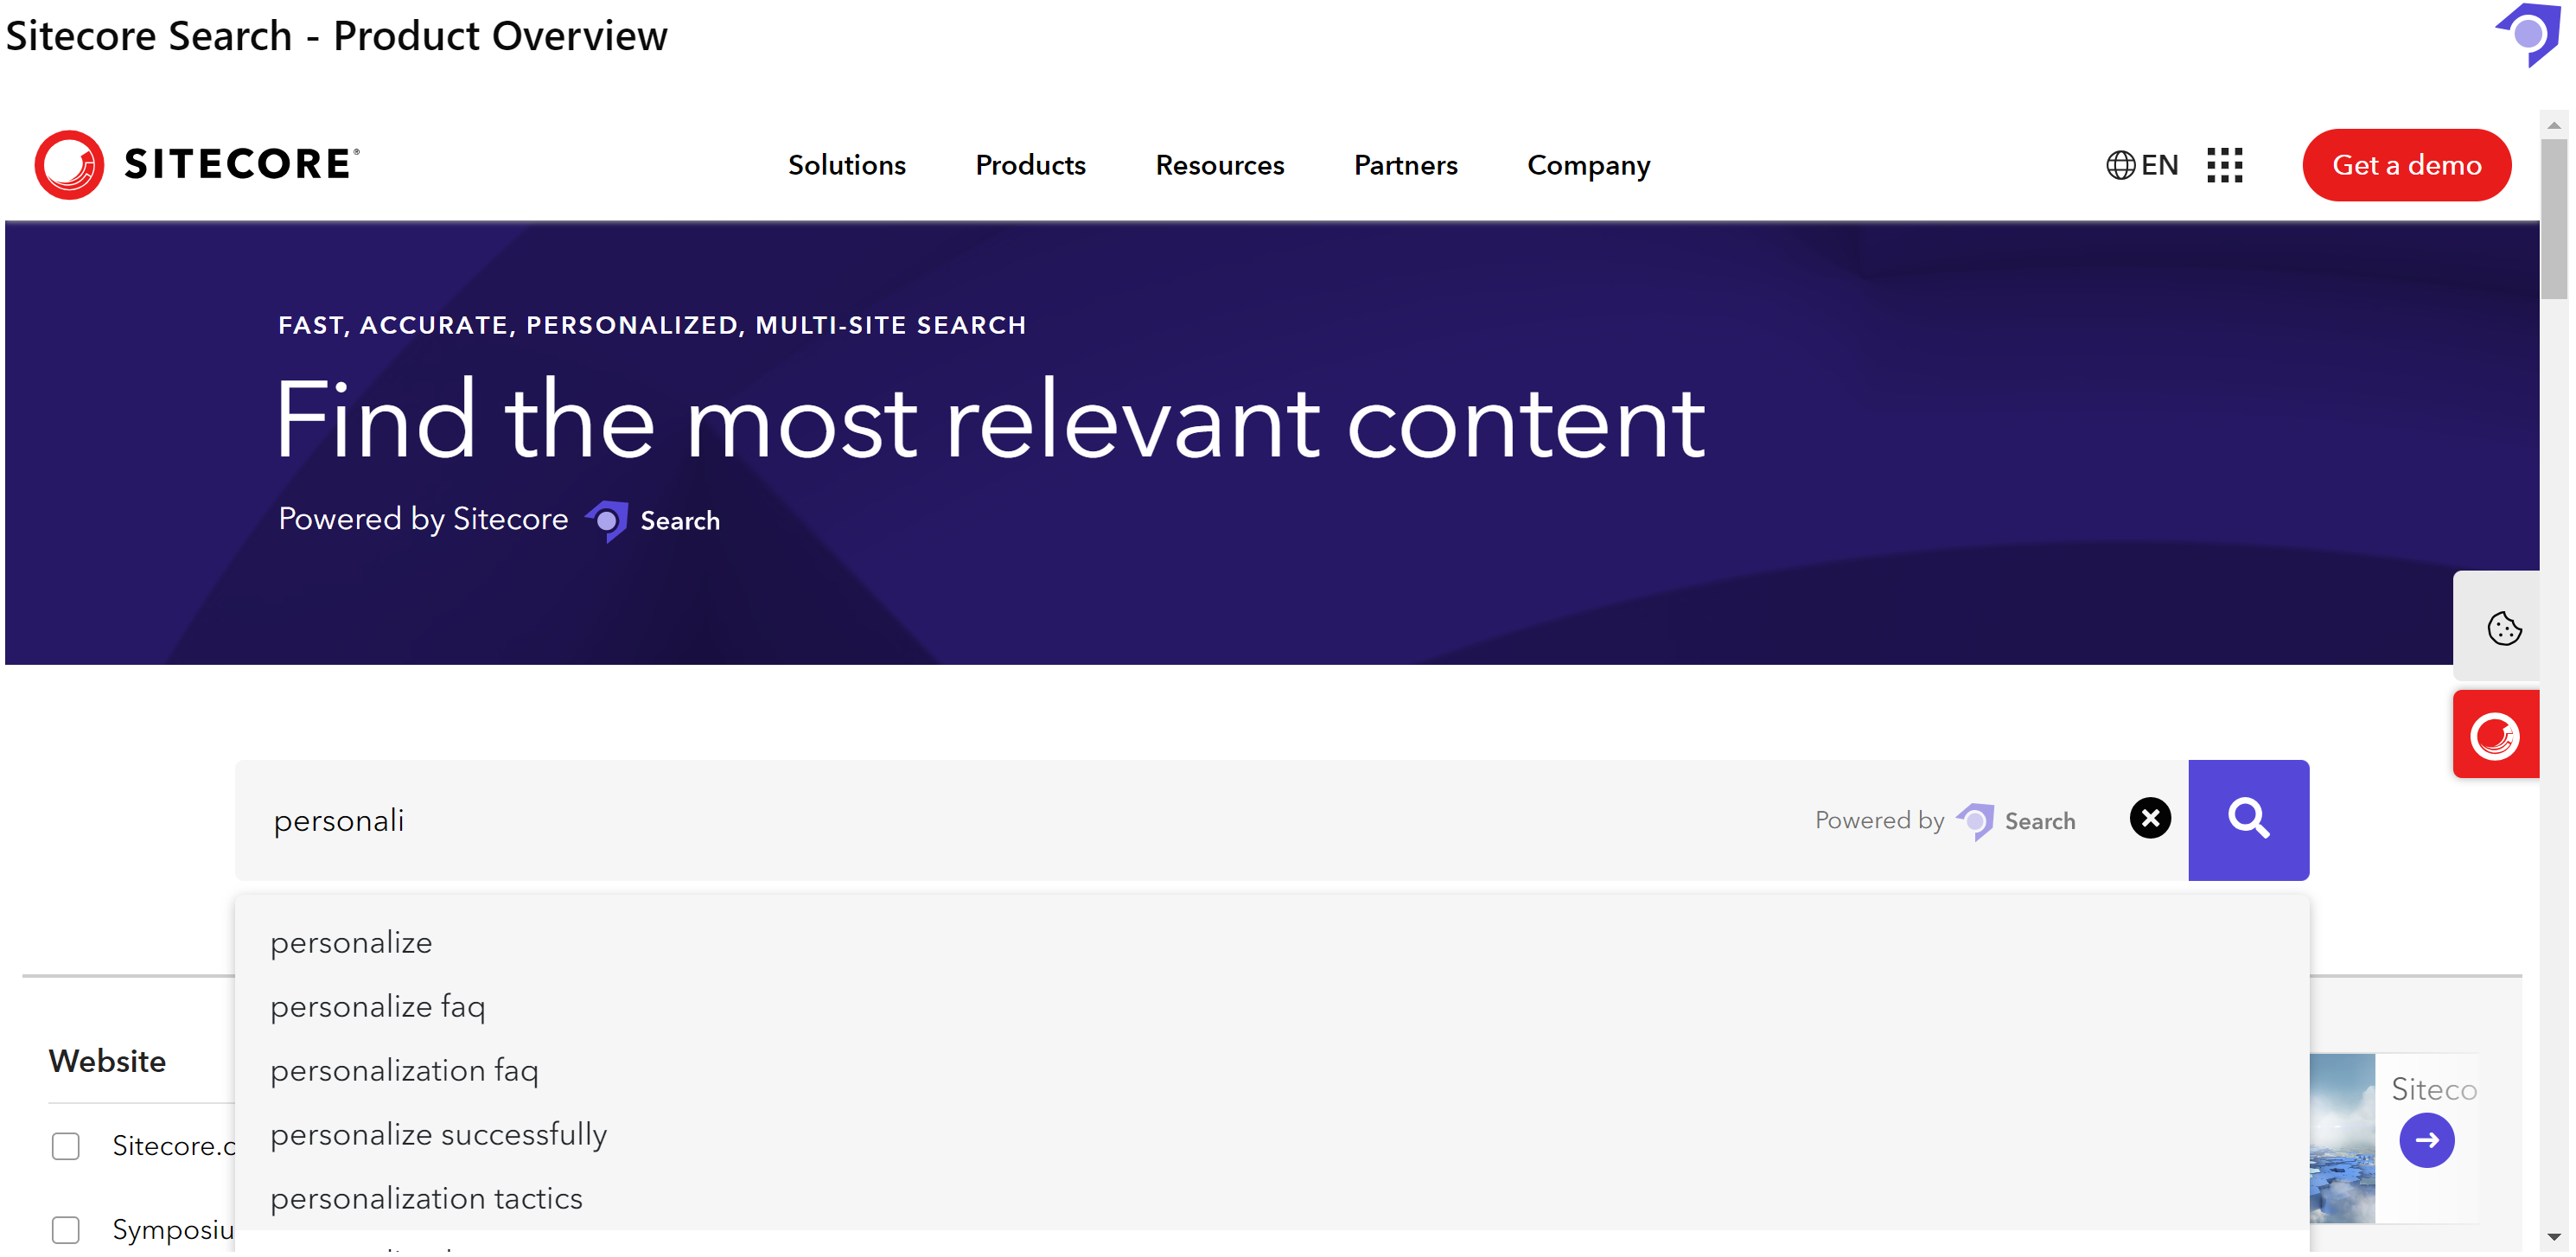The height and width of the screenshot is (1257, 2576).
Task: Open the nine-dot apps grid menu
Action: pyautogui.click(x=2224, y=165)
